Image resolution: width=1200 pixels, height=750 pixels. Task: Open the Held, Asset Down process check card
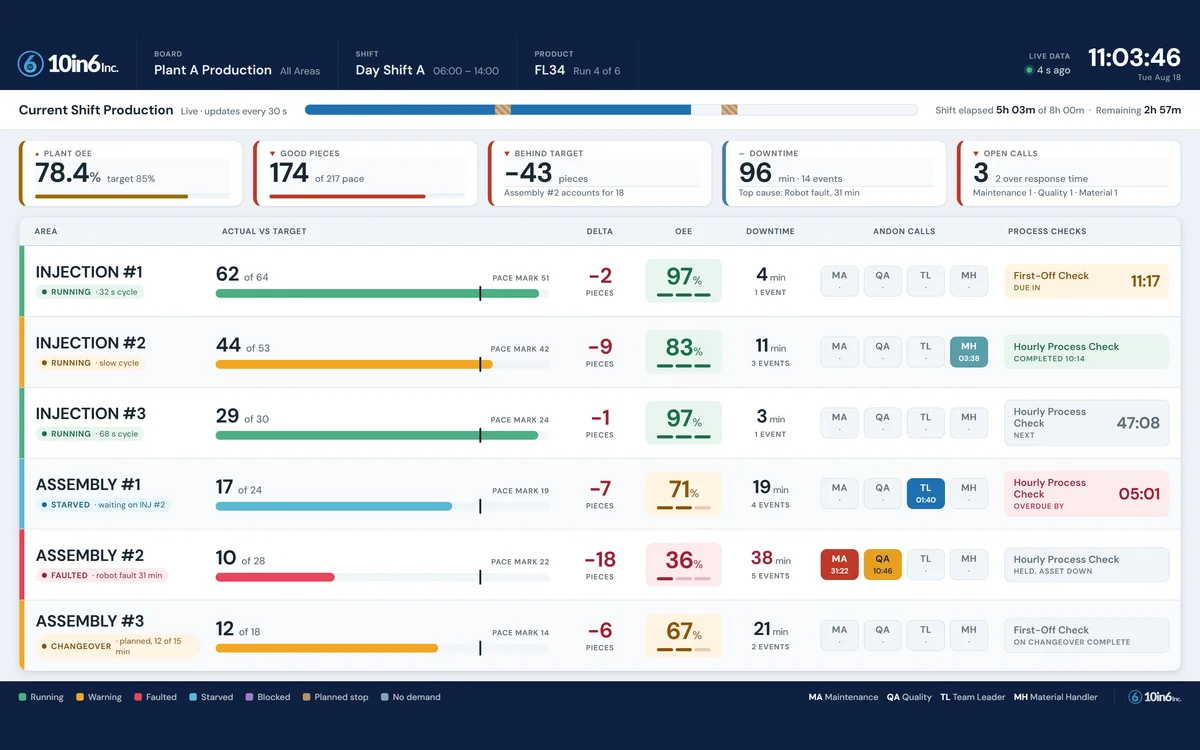(1086, 565)
